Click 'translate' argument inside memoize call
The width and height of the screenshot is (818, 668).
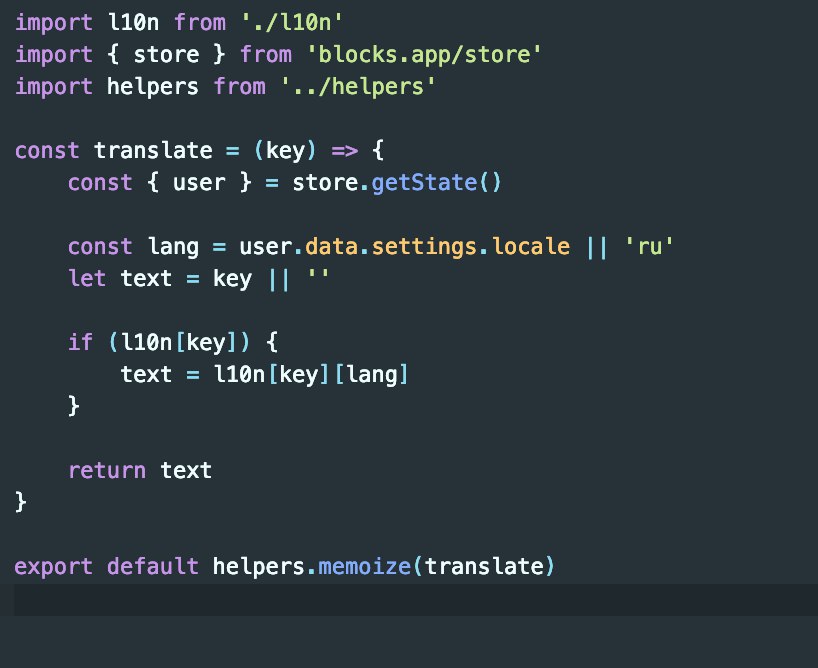(484, 566)
